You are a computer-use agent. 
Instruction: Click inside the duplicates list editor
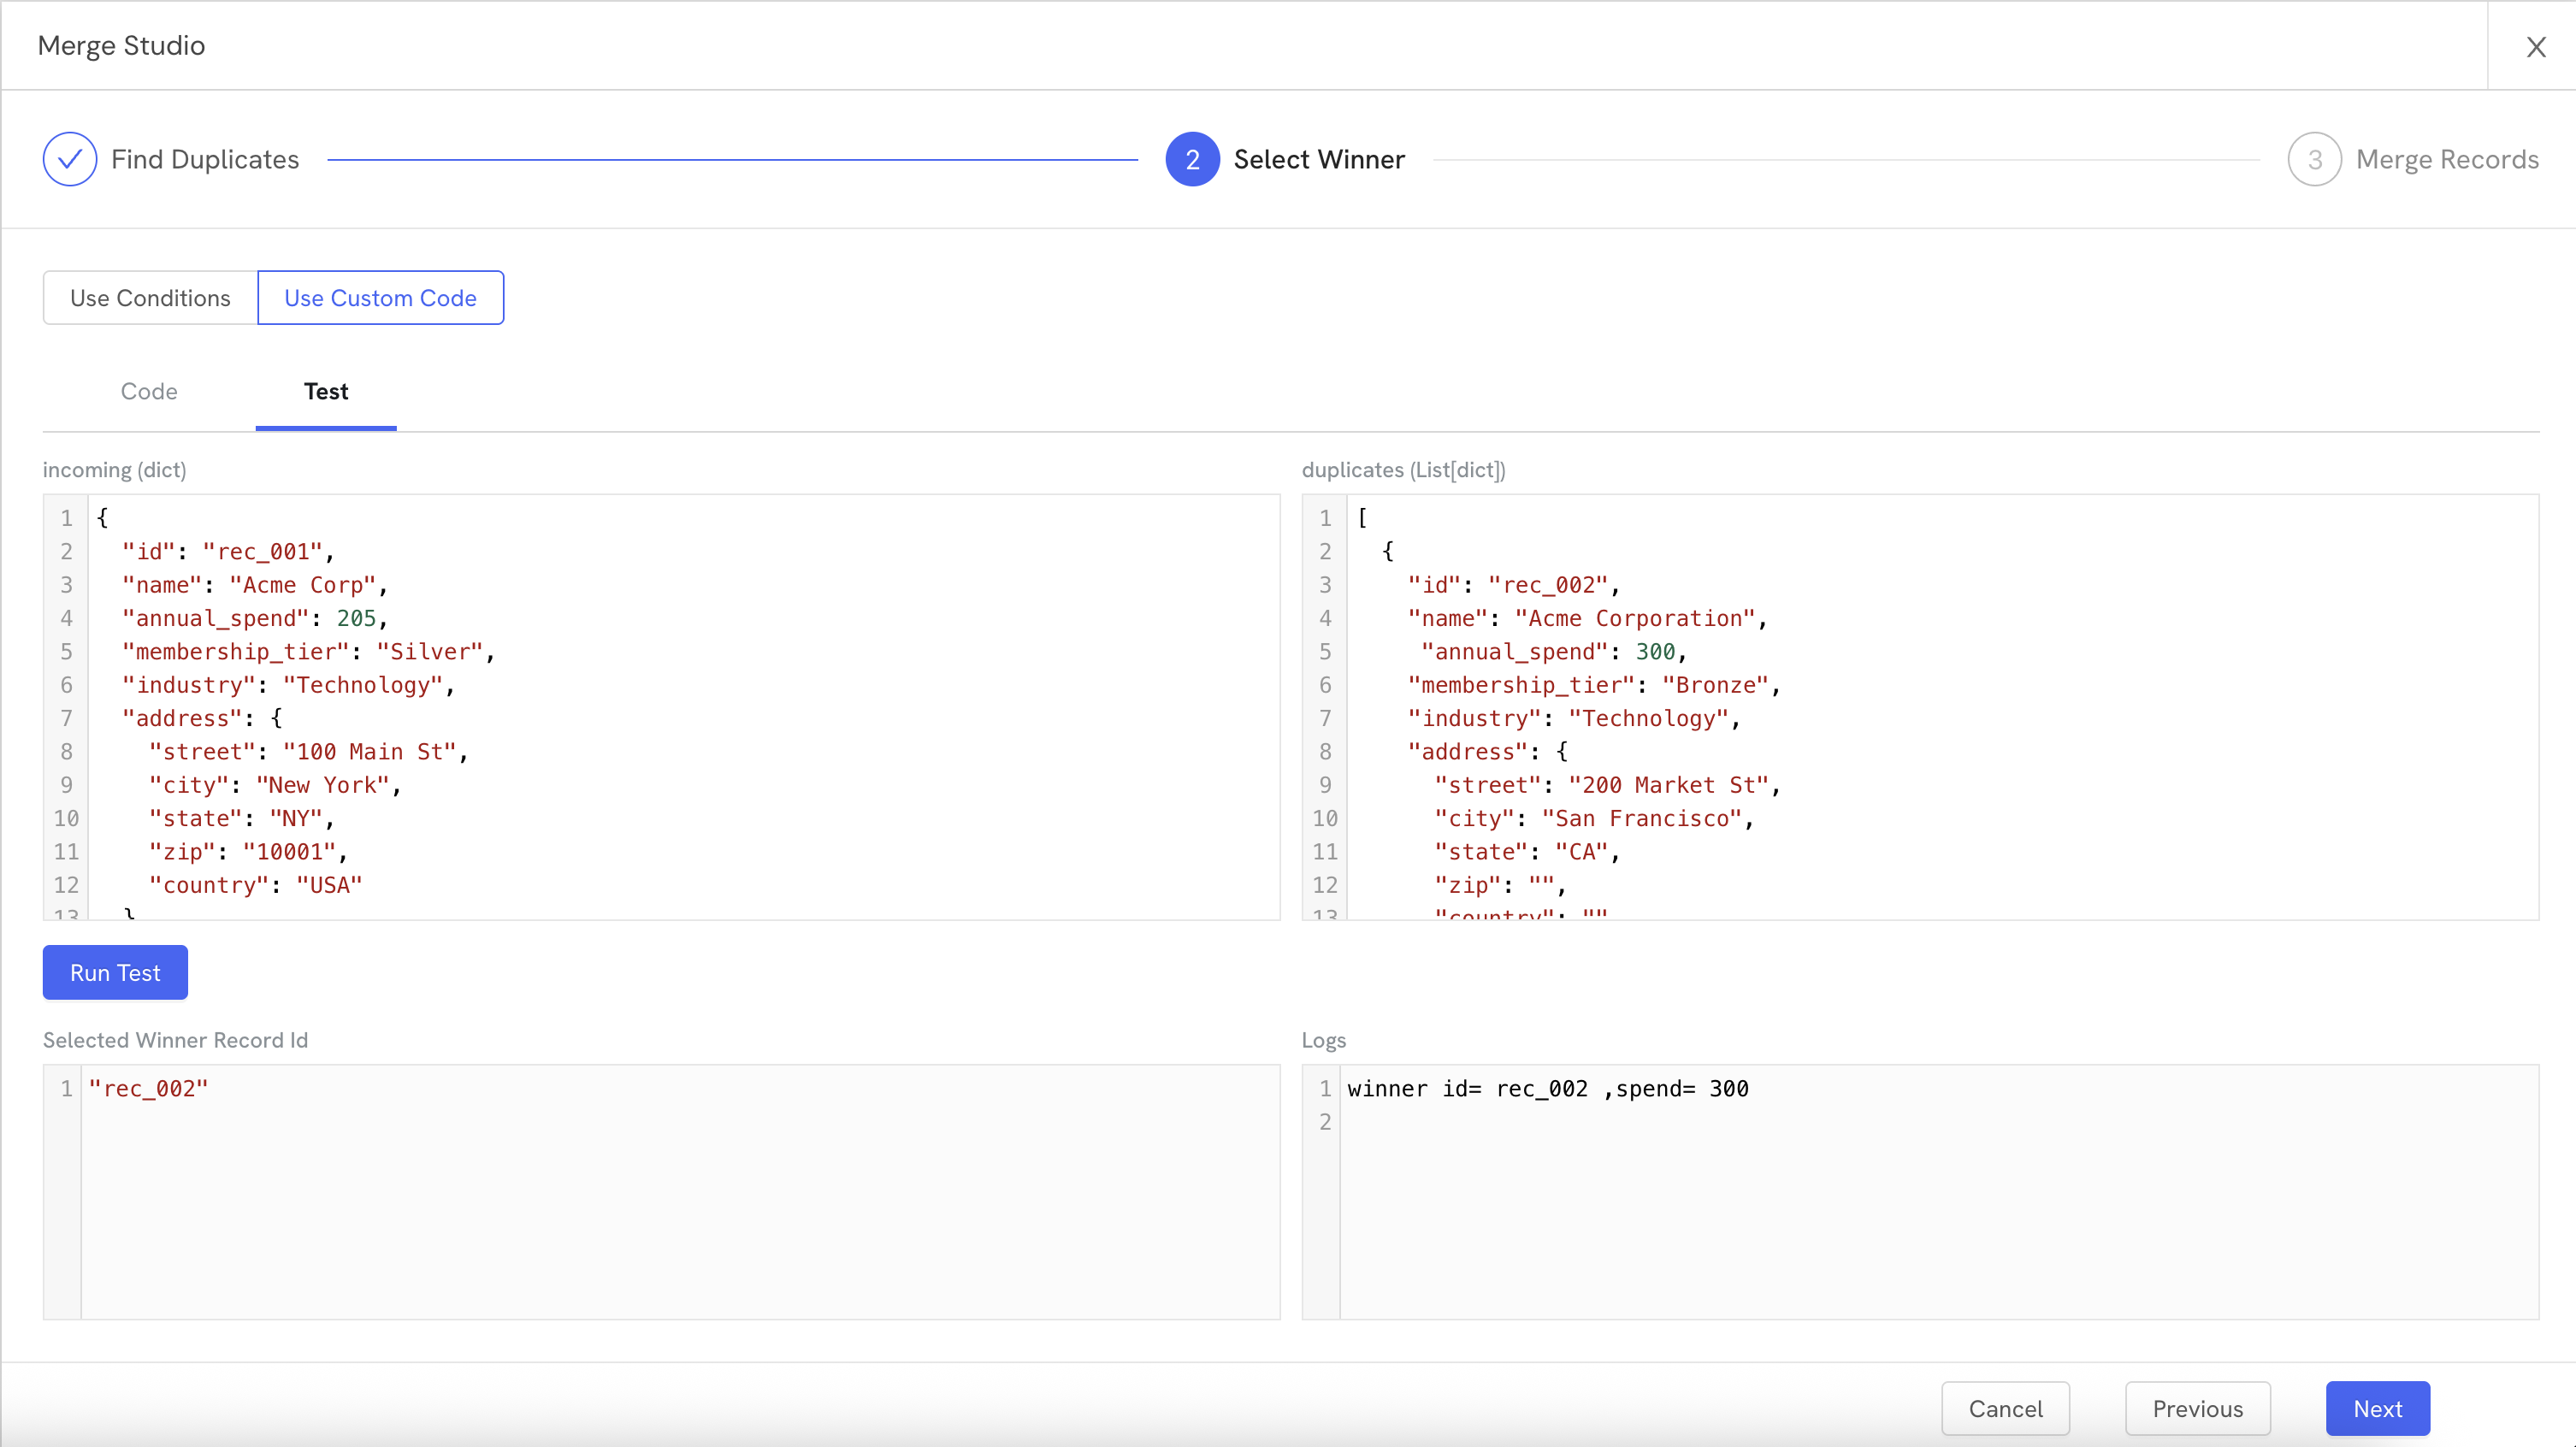(1920, 707)
